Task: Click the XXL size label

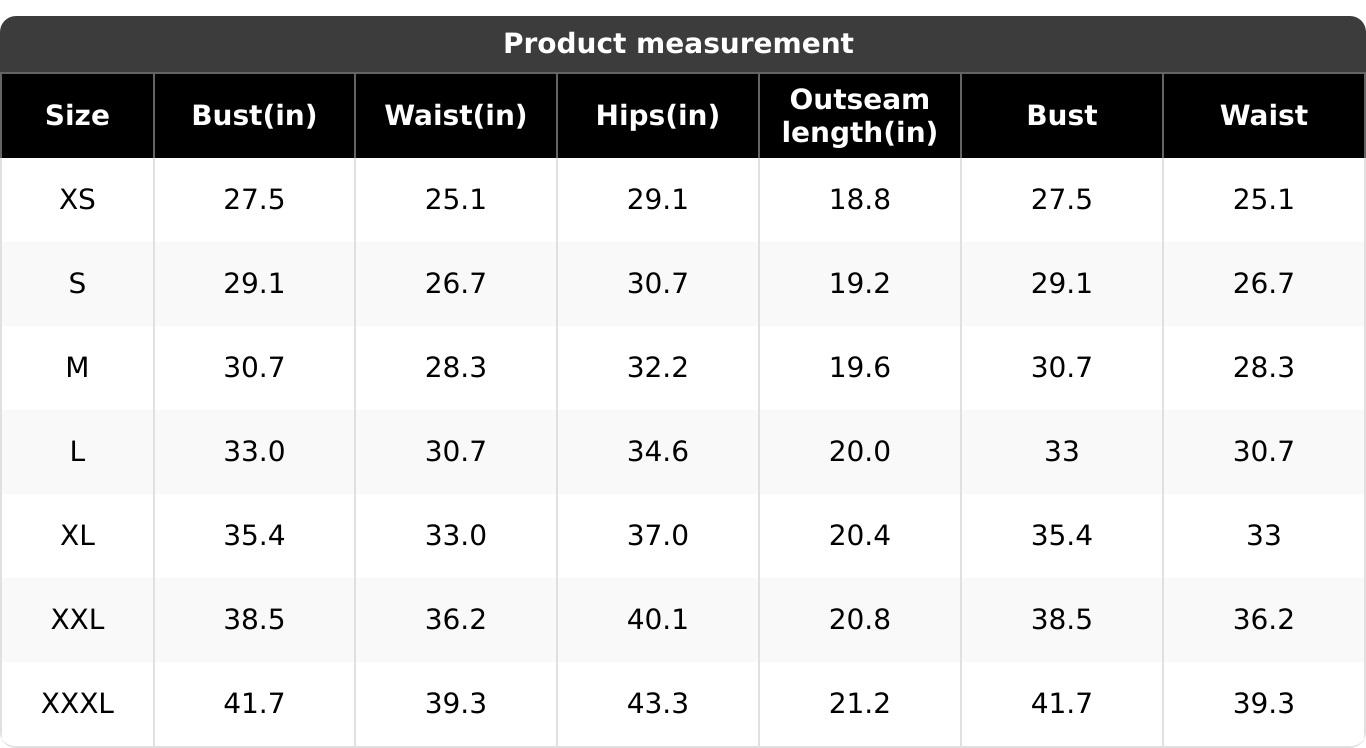Action: coord(77,620)
